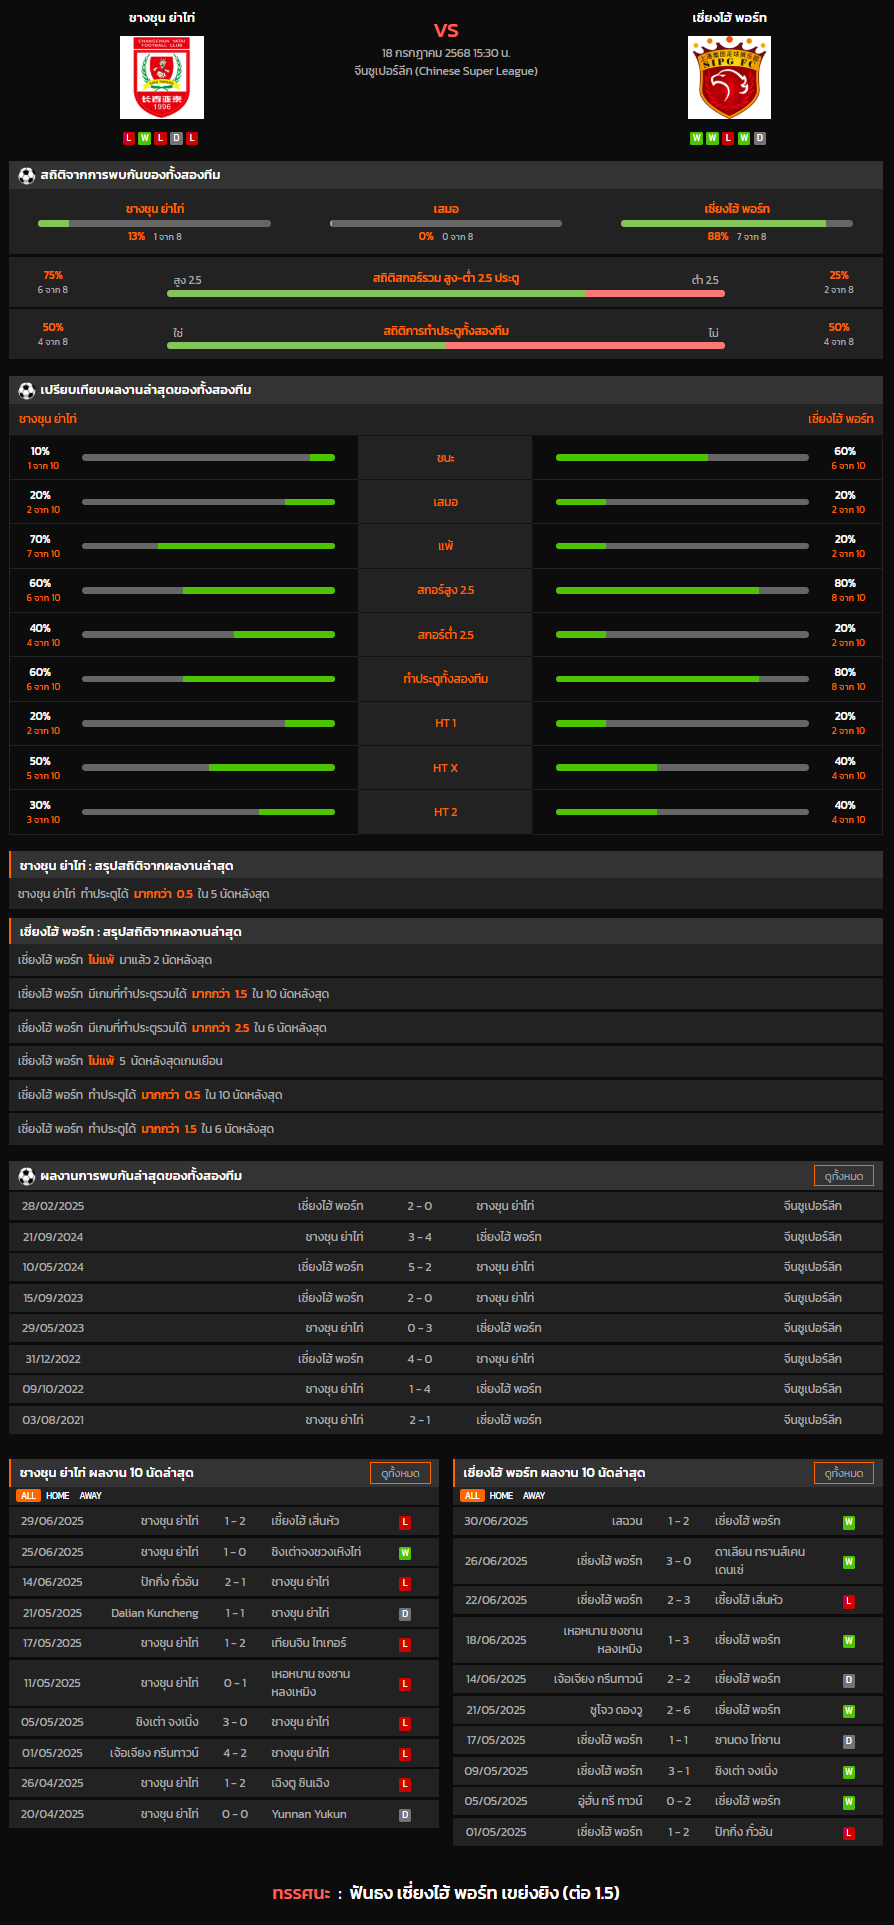
Task: Click L badge on the 22/06/2025 row
Action: [x=849, y=1601]
